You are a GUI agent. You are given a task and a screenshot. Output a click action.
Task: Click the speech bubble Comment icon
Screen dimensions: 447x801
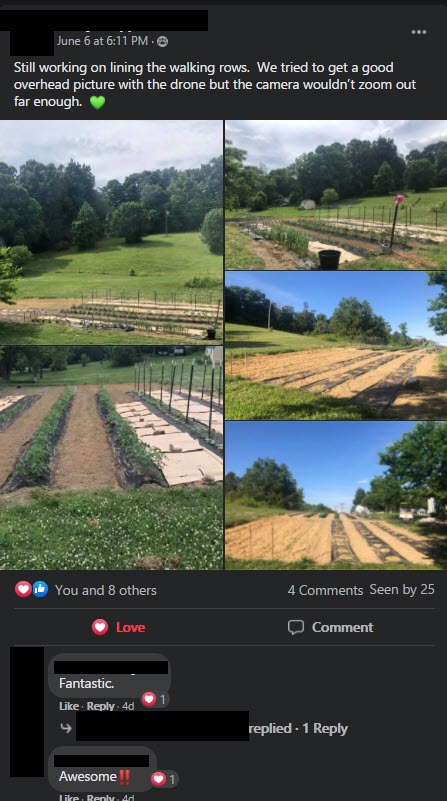point(296,627)
